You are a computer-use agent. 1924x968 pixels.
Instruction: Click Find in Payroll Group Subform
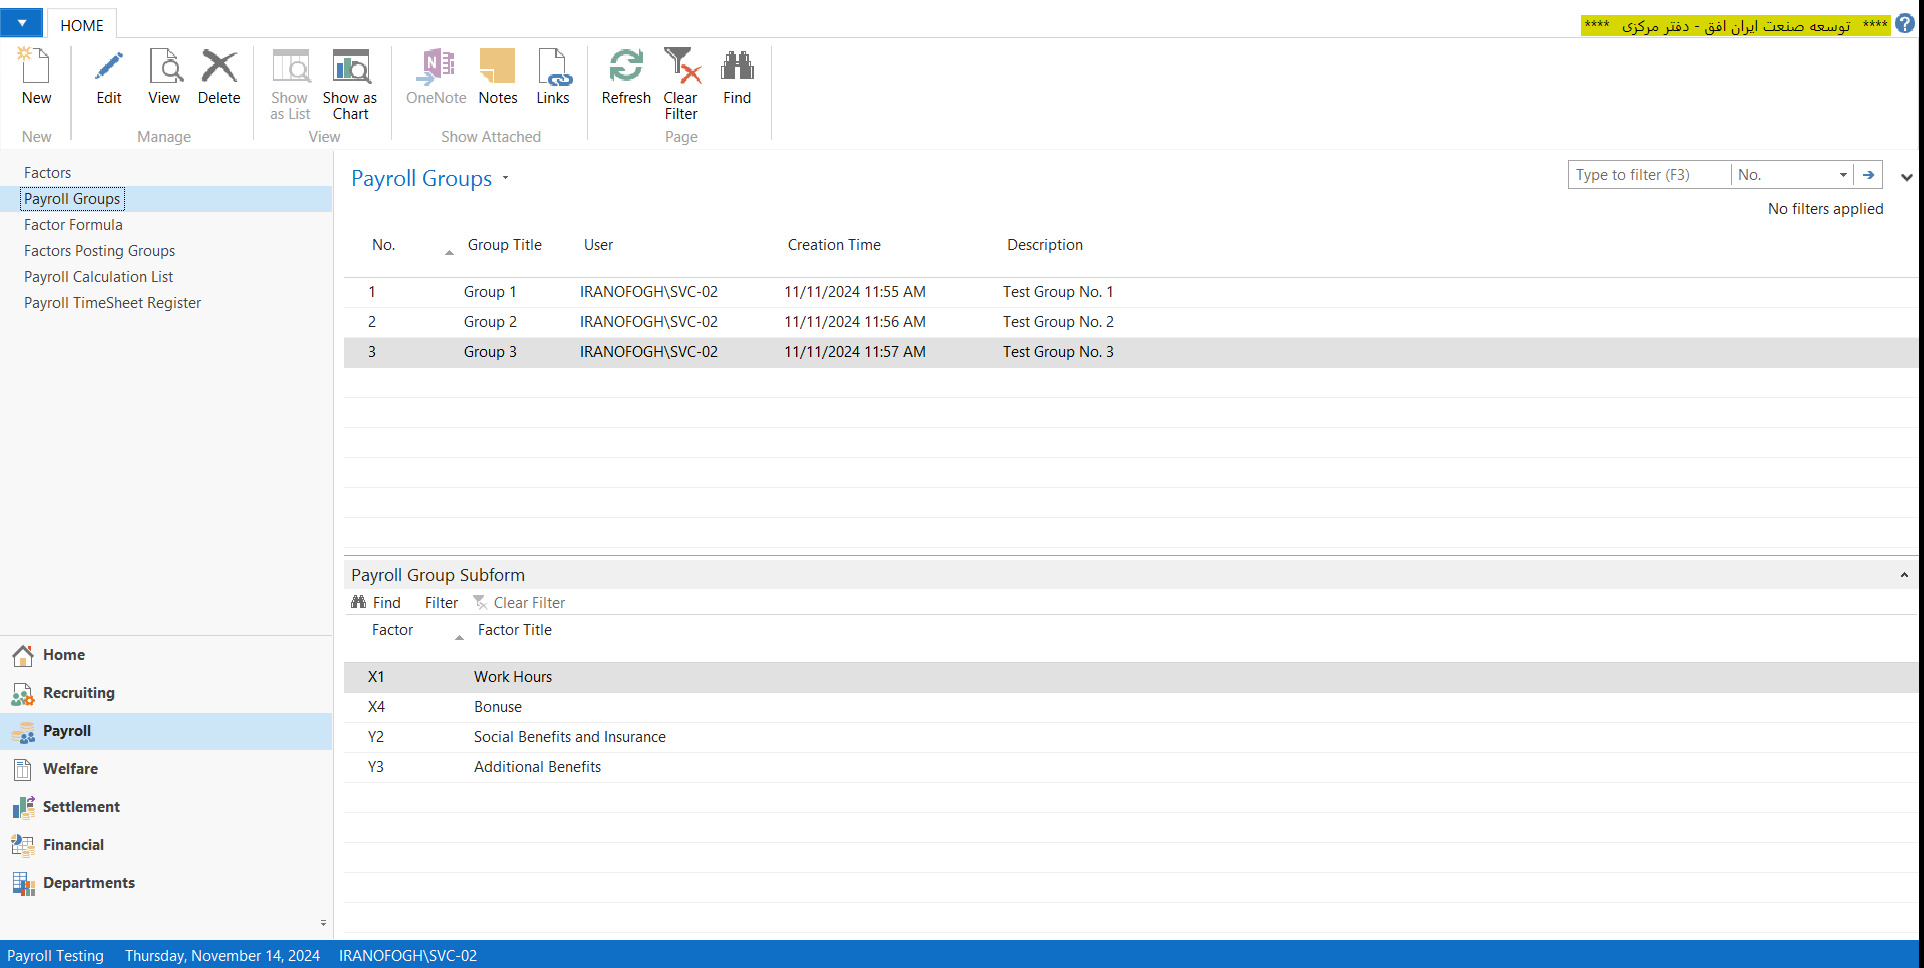tap(376, 603)
